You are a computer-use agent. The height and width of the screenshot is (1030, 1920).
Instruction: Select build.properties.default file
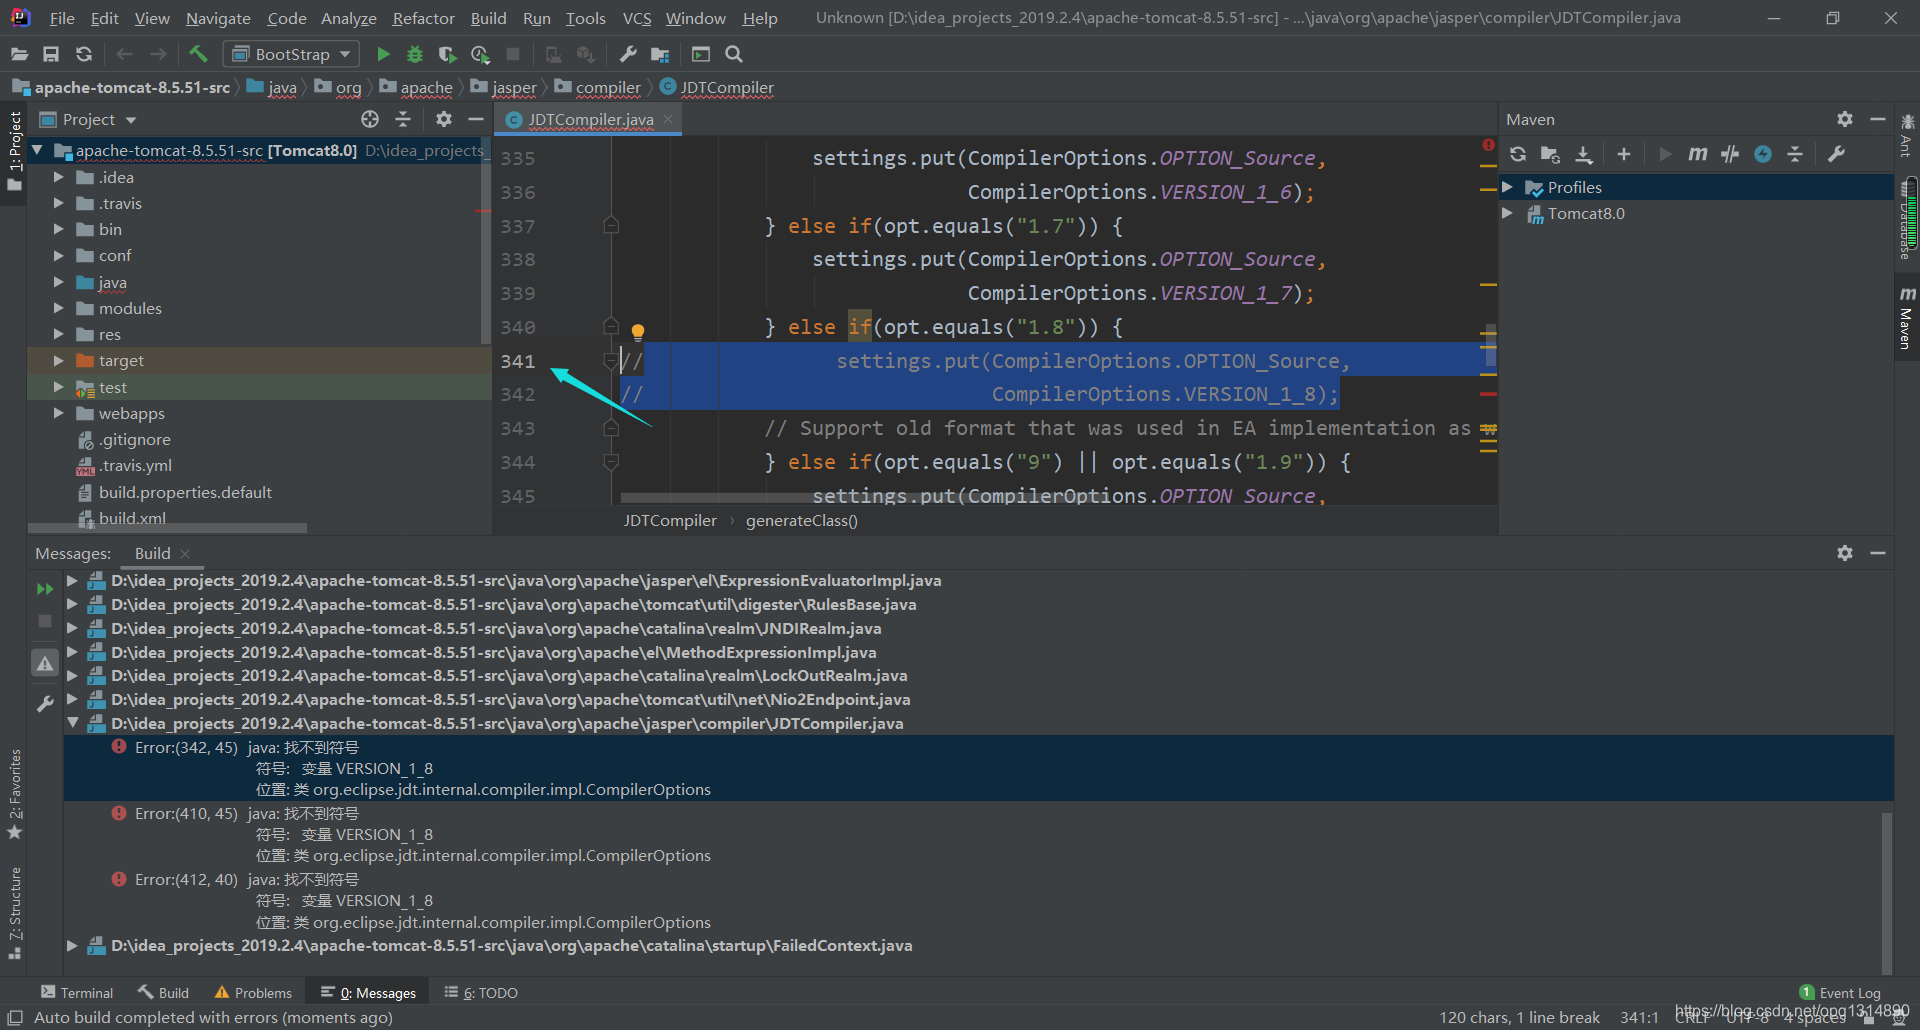185,492
